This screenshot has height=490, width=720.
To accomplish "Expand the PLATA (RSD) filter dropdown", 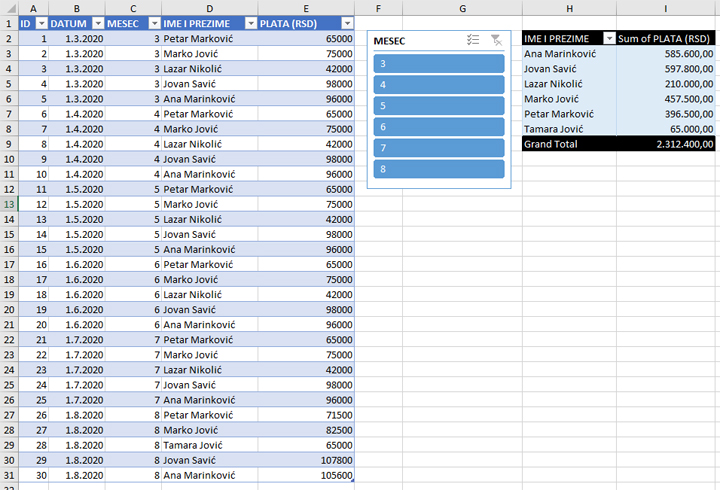I will point(346,23).
